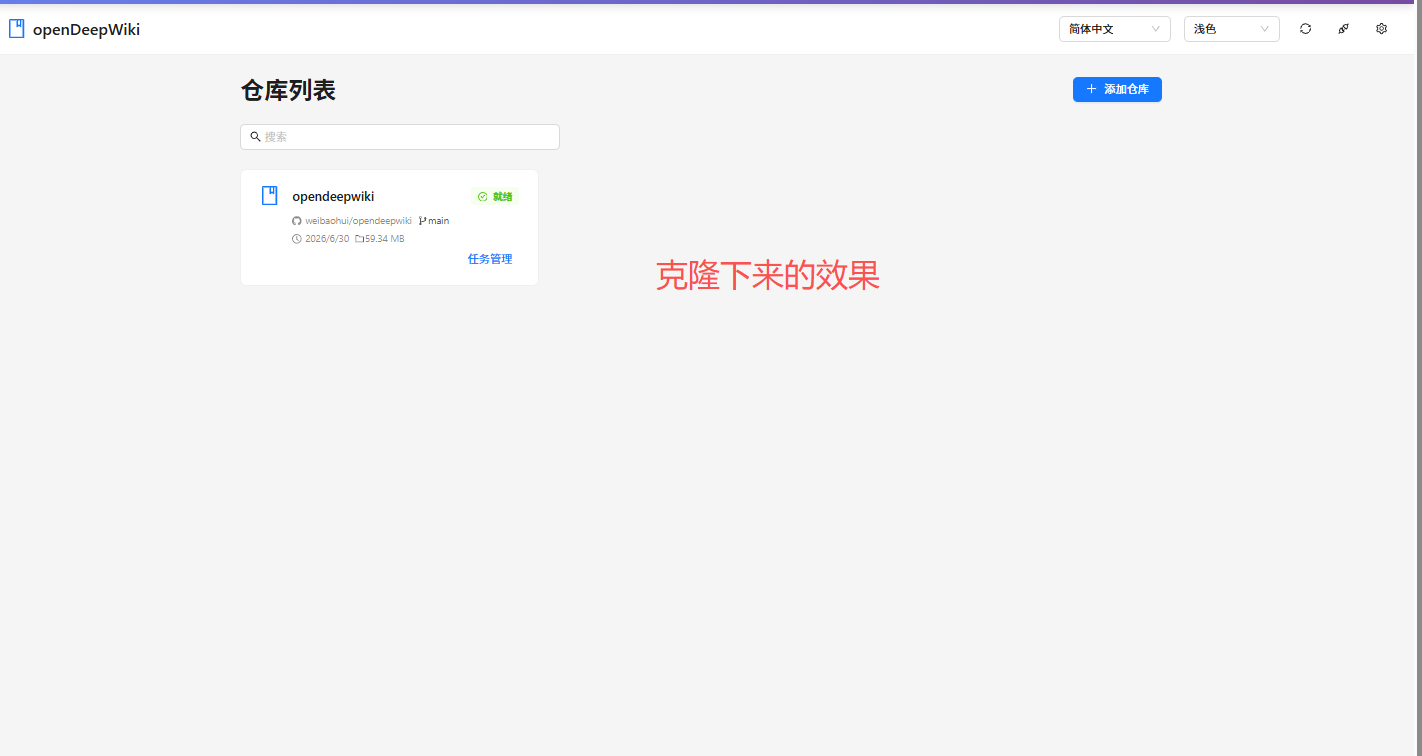Click the connection plug icon in header
1422x756 pixels.
click(x=1343, y=29)
